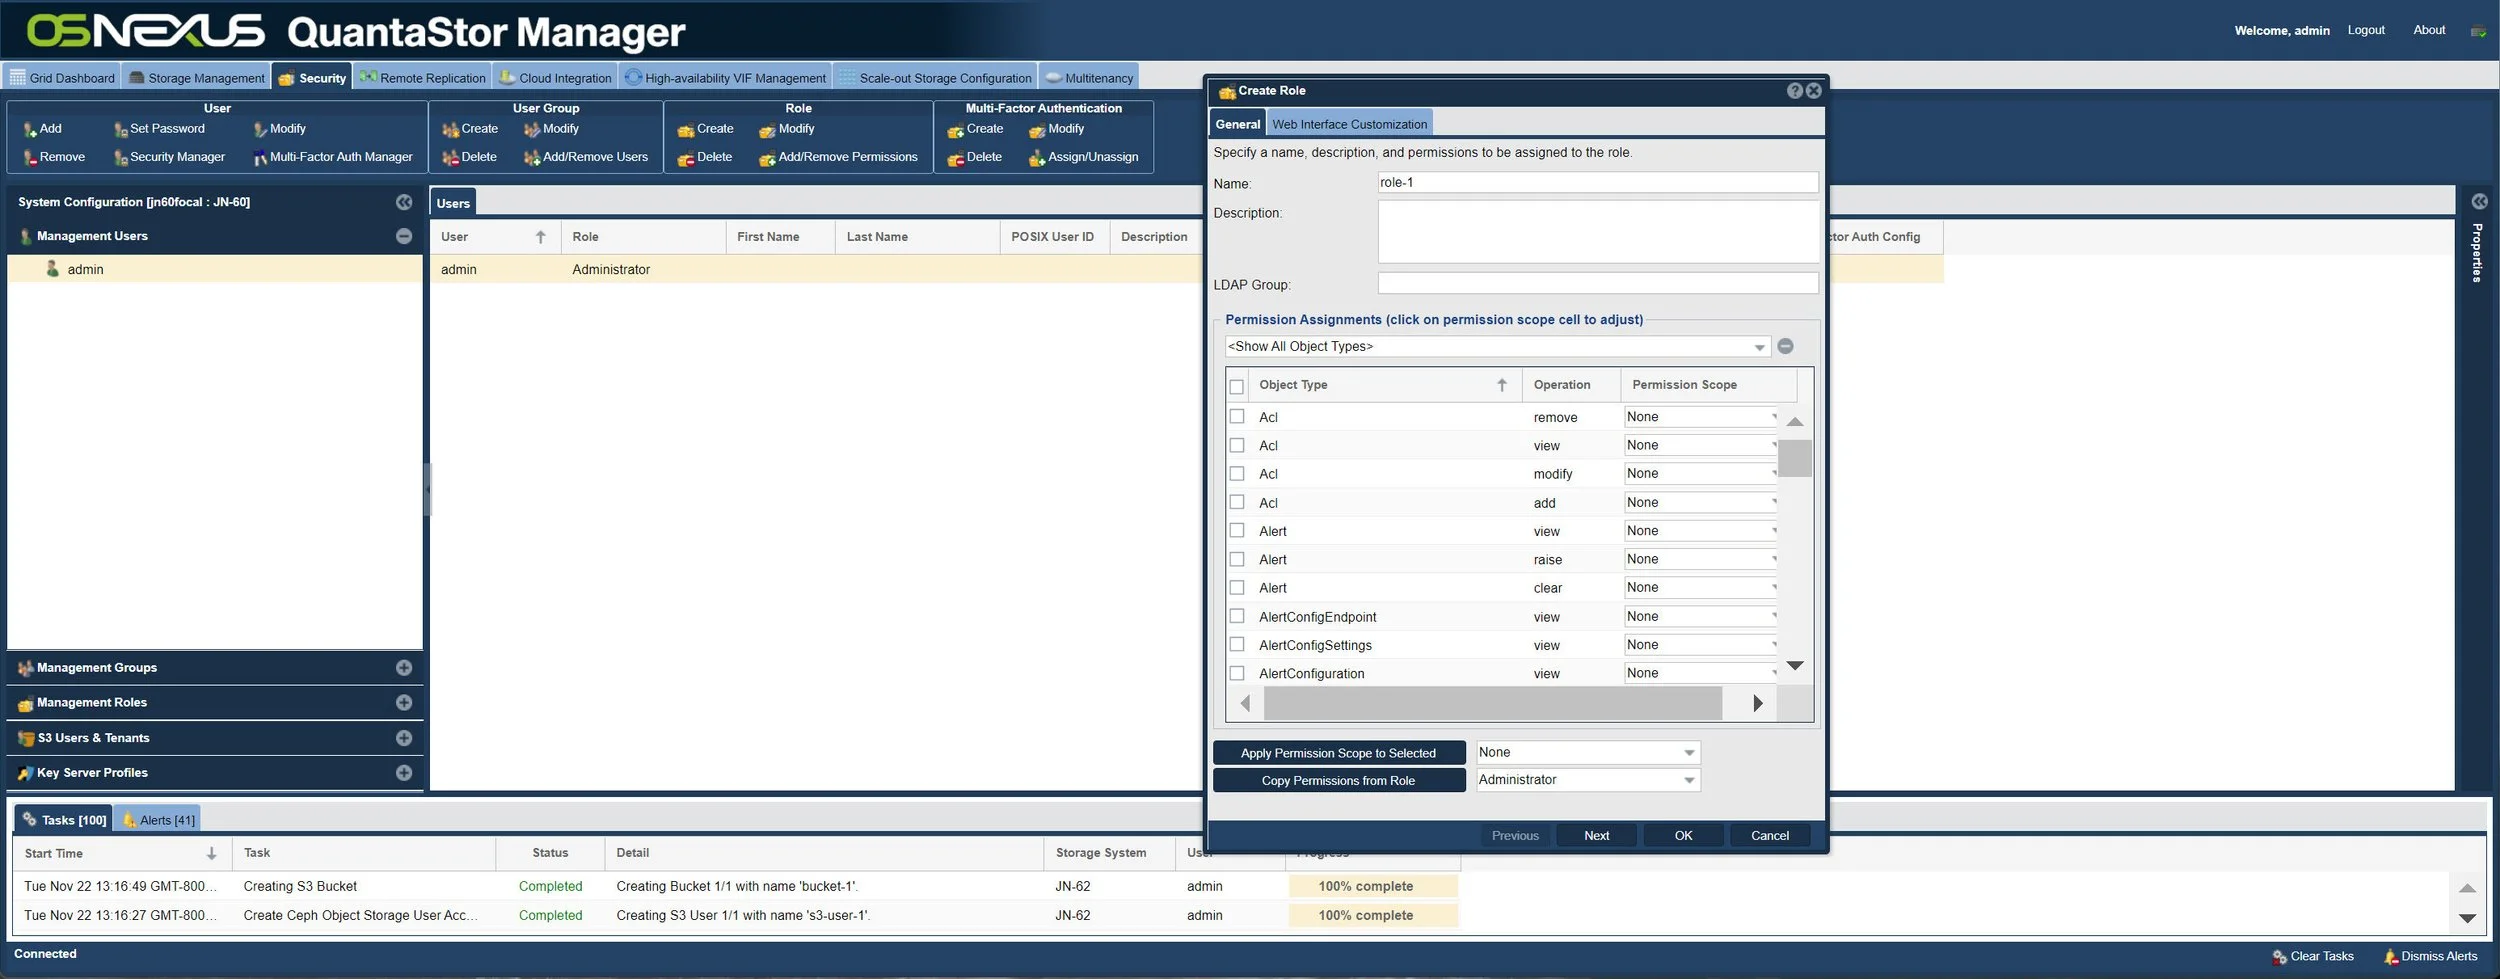Image resolution: width=2500 pixels, height=979 pixels.
Task: Click Create in the User Group section
Action: pos(470,129)
